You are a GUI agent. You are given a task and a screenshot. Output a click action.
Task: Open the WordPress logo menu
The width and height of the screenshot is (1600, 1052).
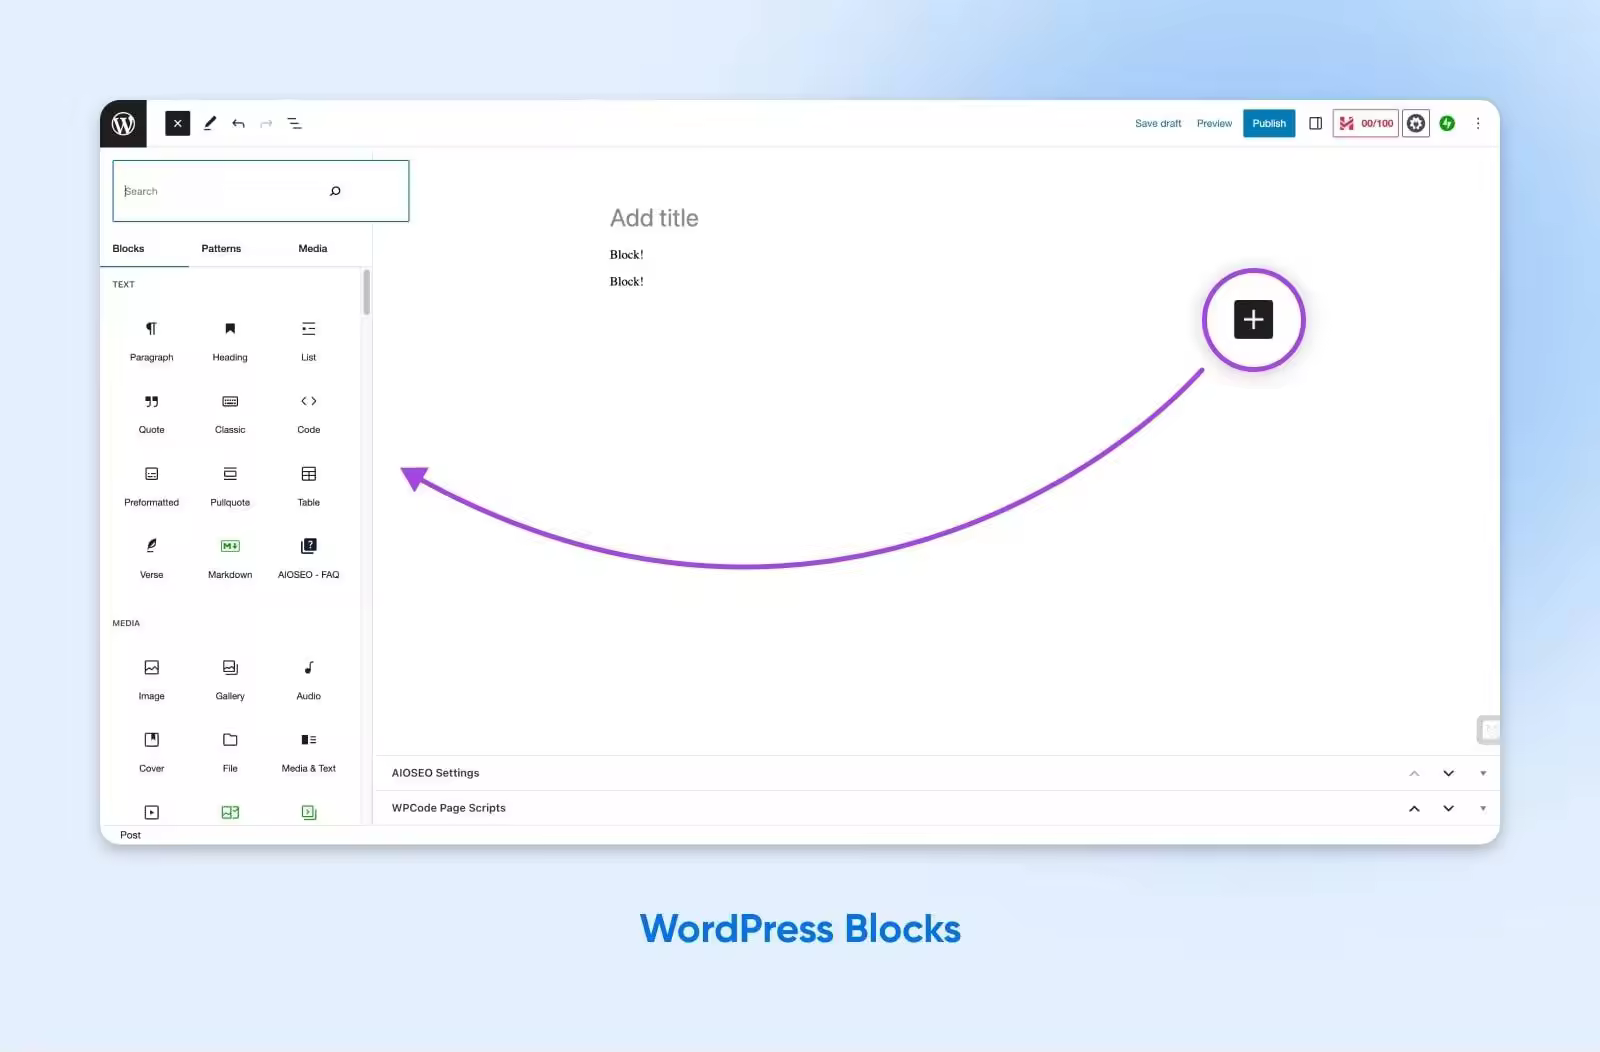pyautogui.click(x=123, y=124)
